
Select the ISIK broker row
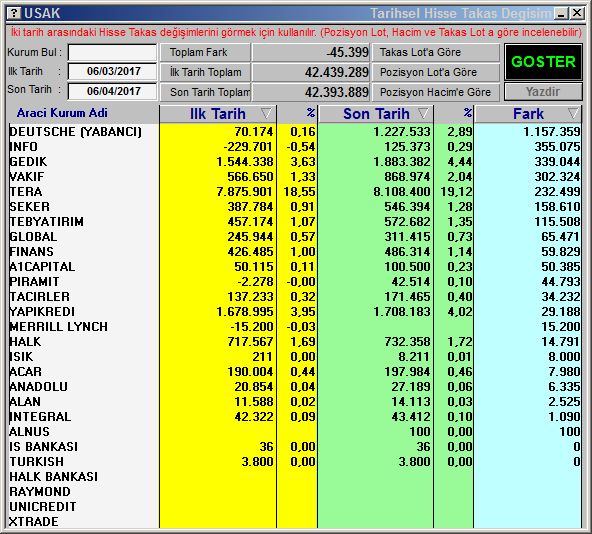pos(294,357)
